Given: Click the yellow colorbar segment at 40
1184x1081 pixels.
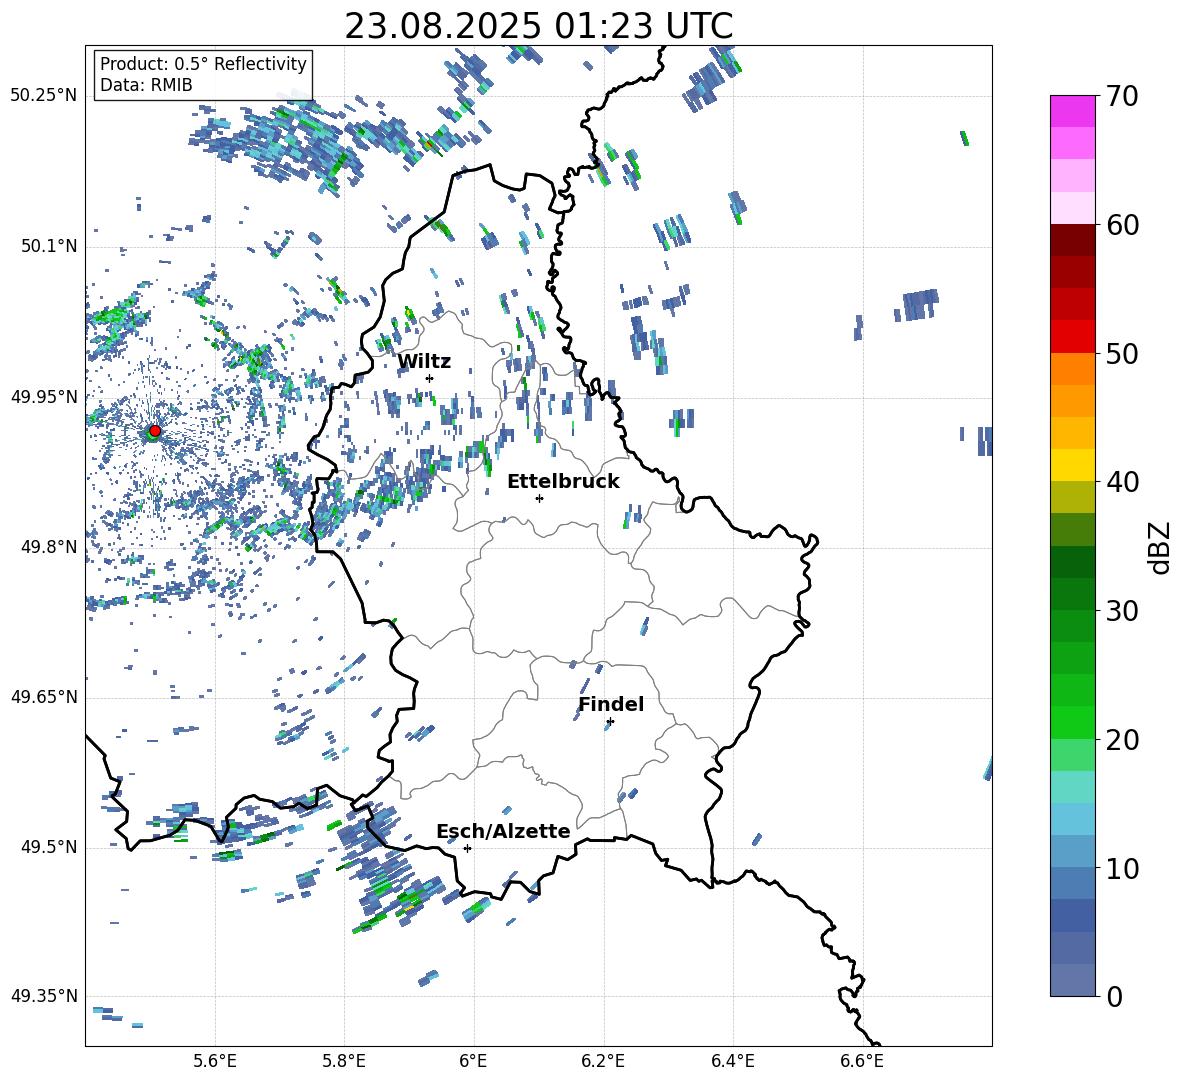Looking at the screenshot, I should pos(1072,465).
